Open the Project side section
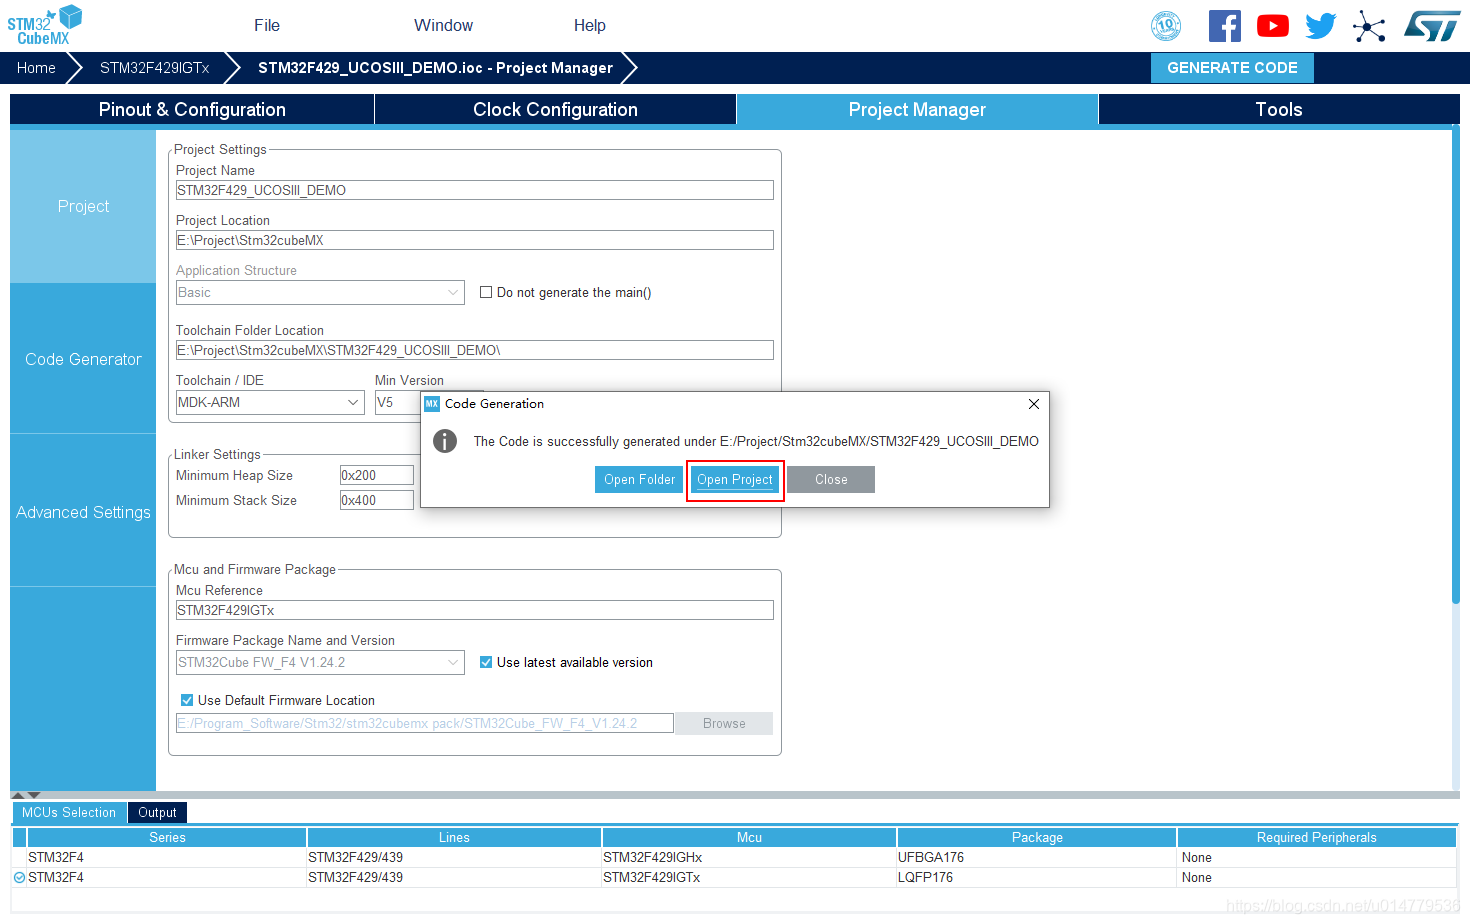Viewport: 1470px width, 924px height. click(83, 206)
